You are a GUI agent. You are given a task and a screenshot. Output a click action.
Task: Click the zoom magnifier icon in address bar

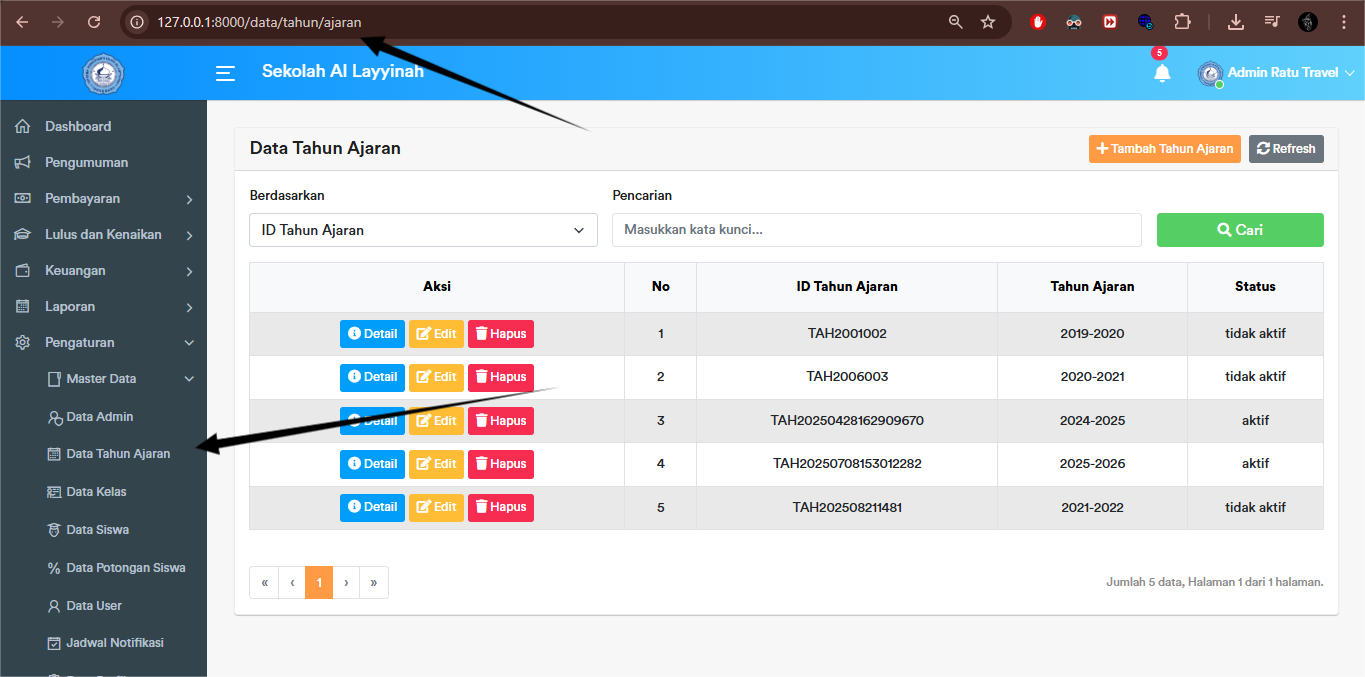955,22
